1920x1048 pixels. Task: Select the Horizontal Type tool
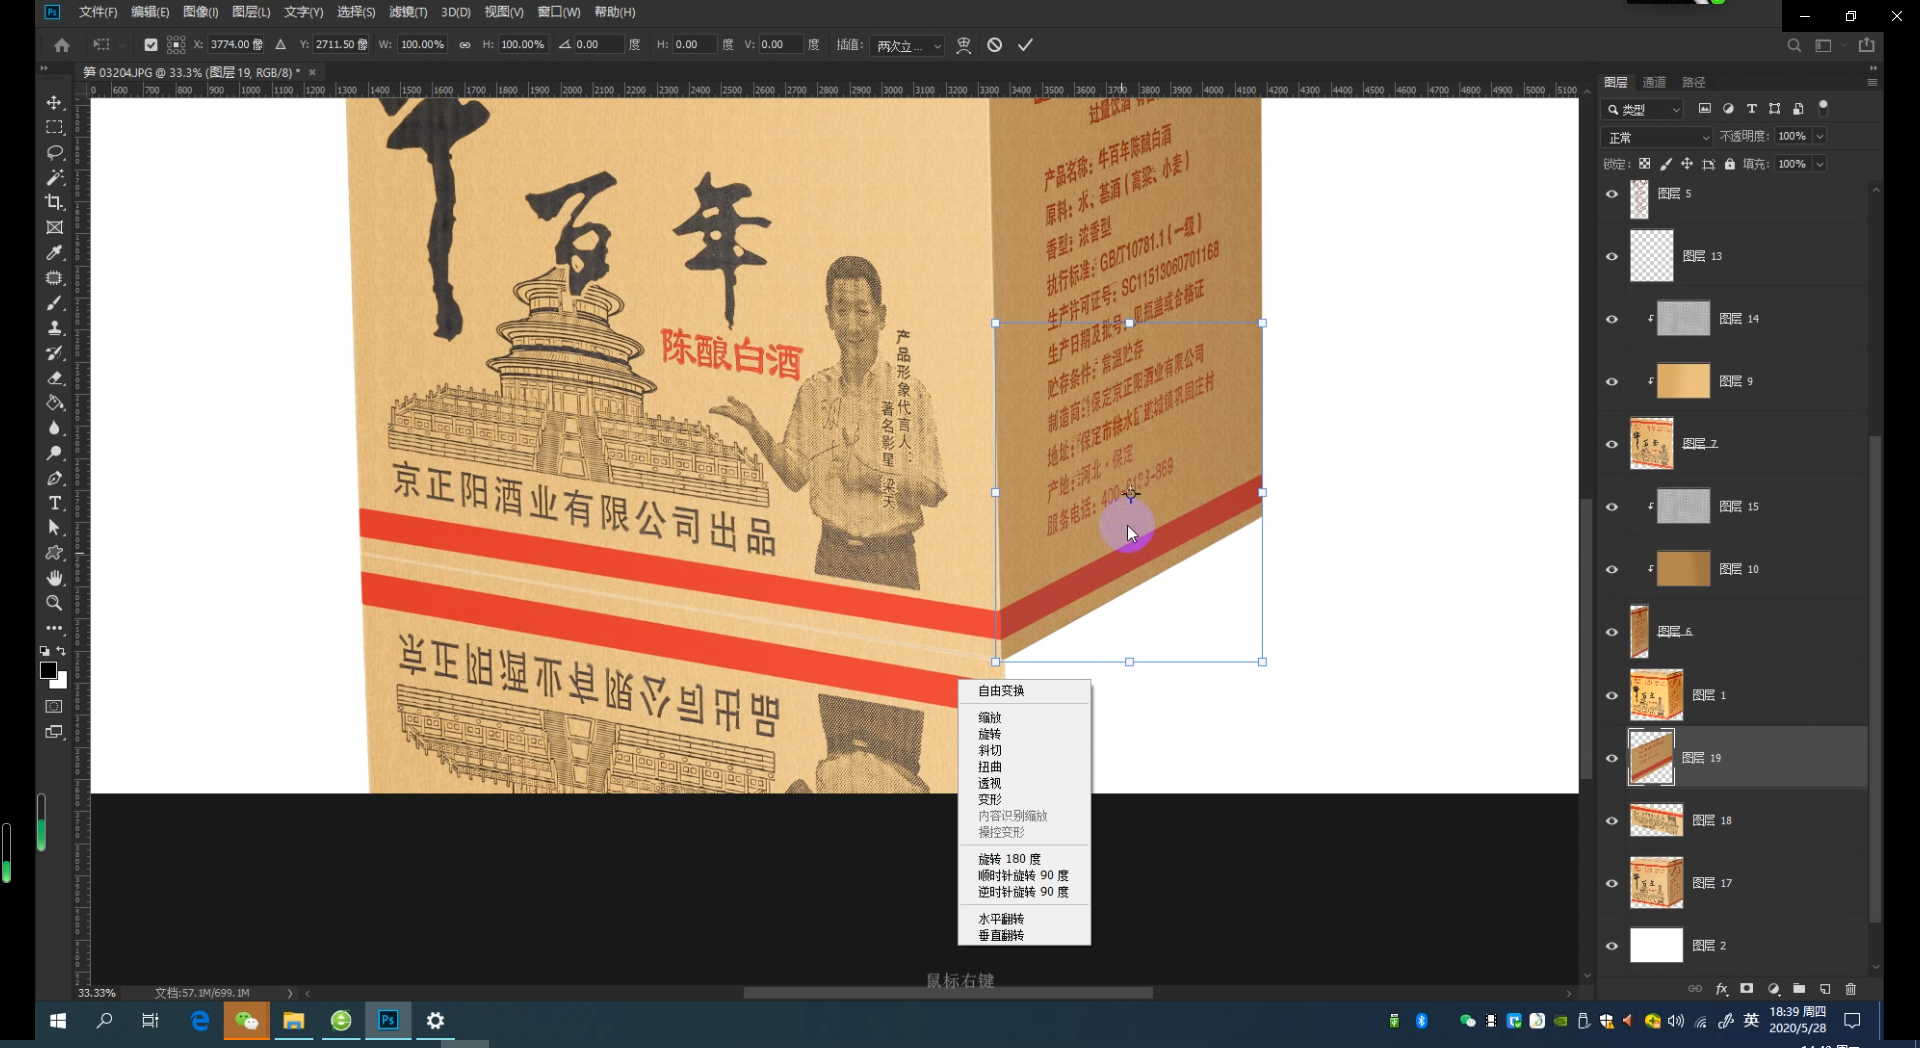click(54, 503)
